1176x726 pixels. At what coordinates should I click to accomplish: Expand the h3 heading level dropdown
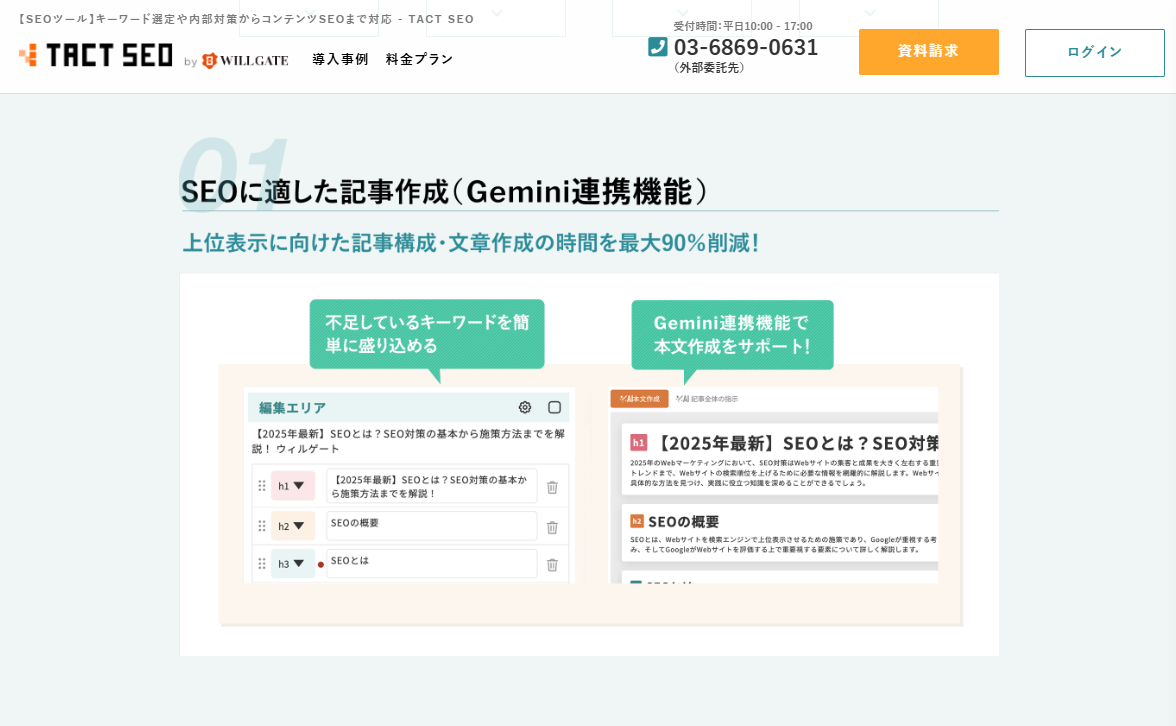292,564
